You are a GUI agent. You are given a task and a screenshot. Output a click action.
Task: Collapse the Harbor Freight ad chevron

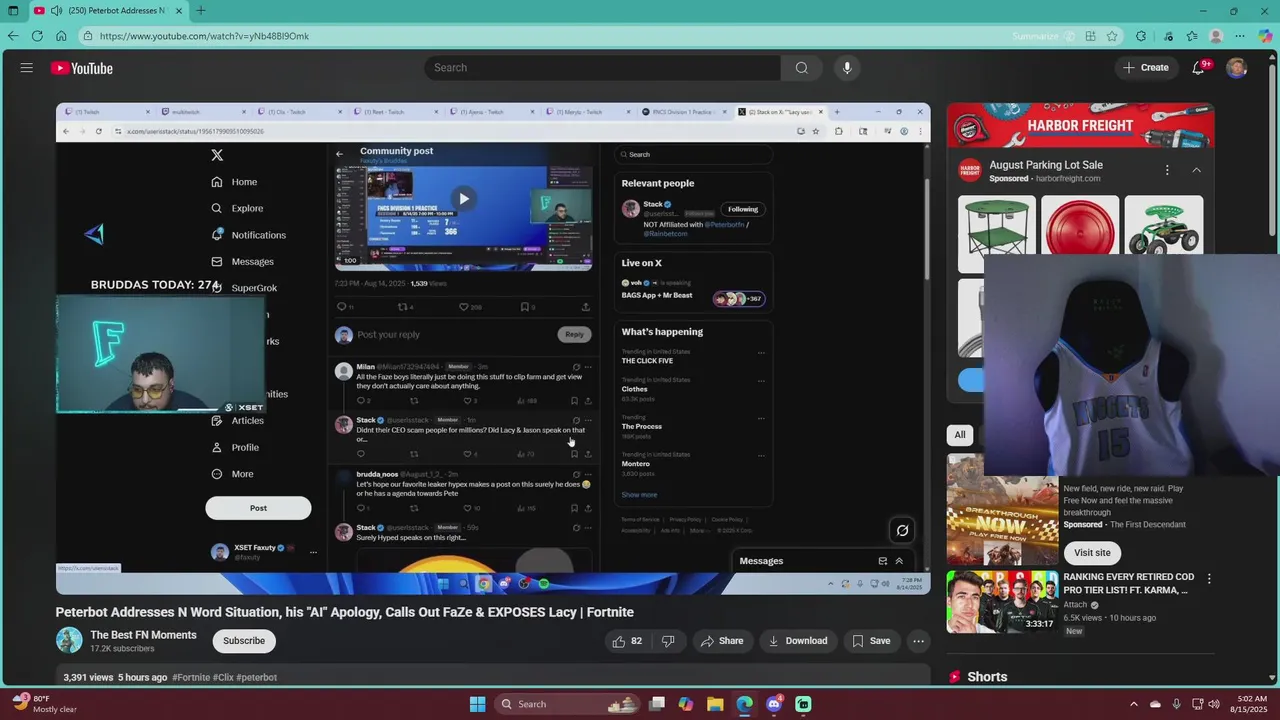tap(1196, 171)
